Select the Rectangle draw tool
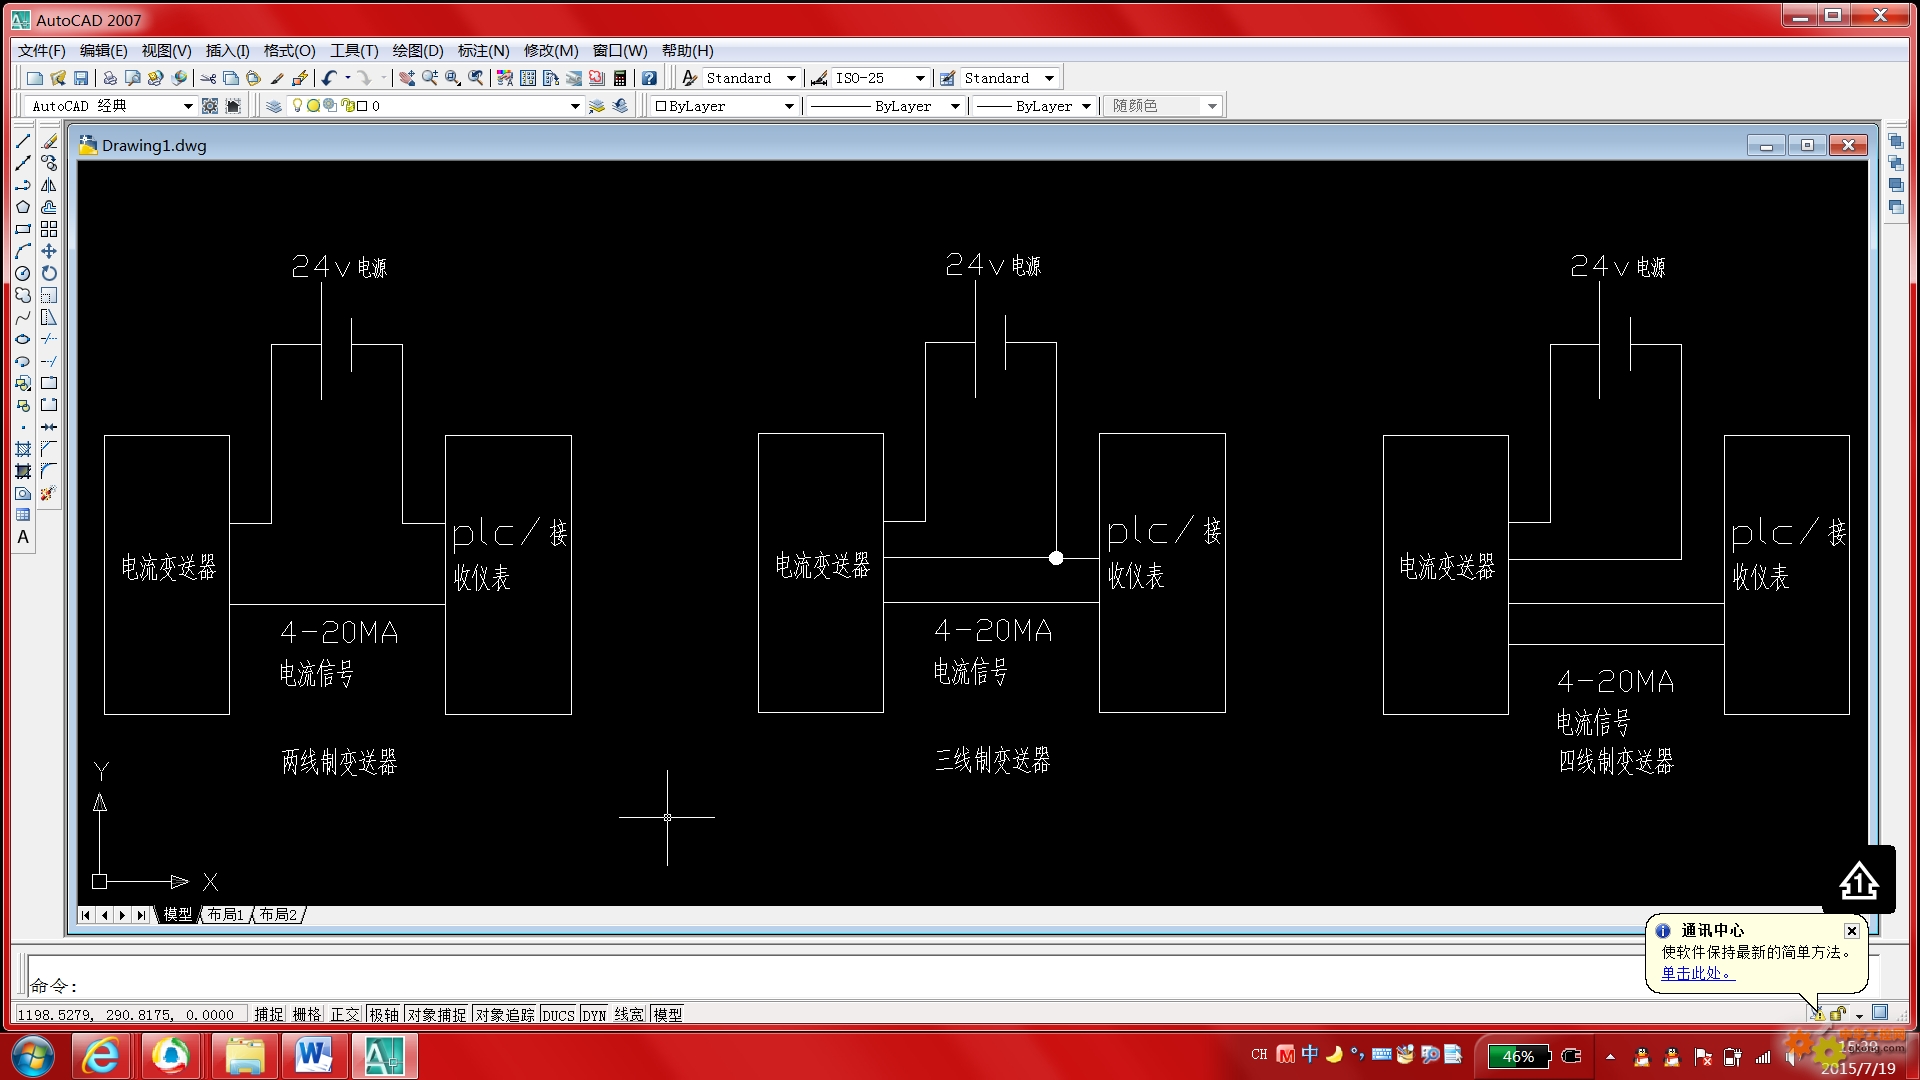 pyautogui.click(x=23, y=229)
